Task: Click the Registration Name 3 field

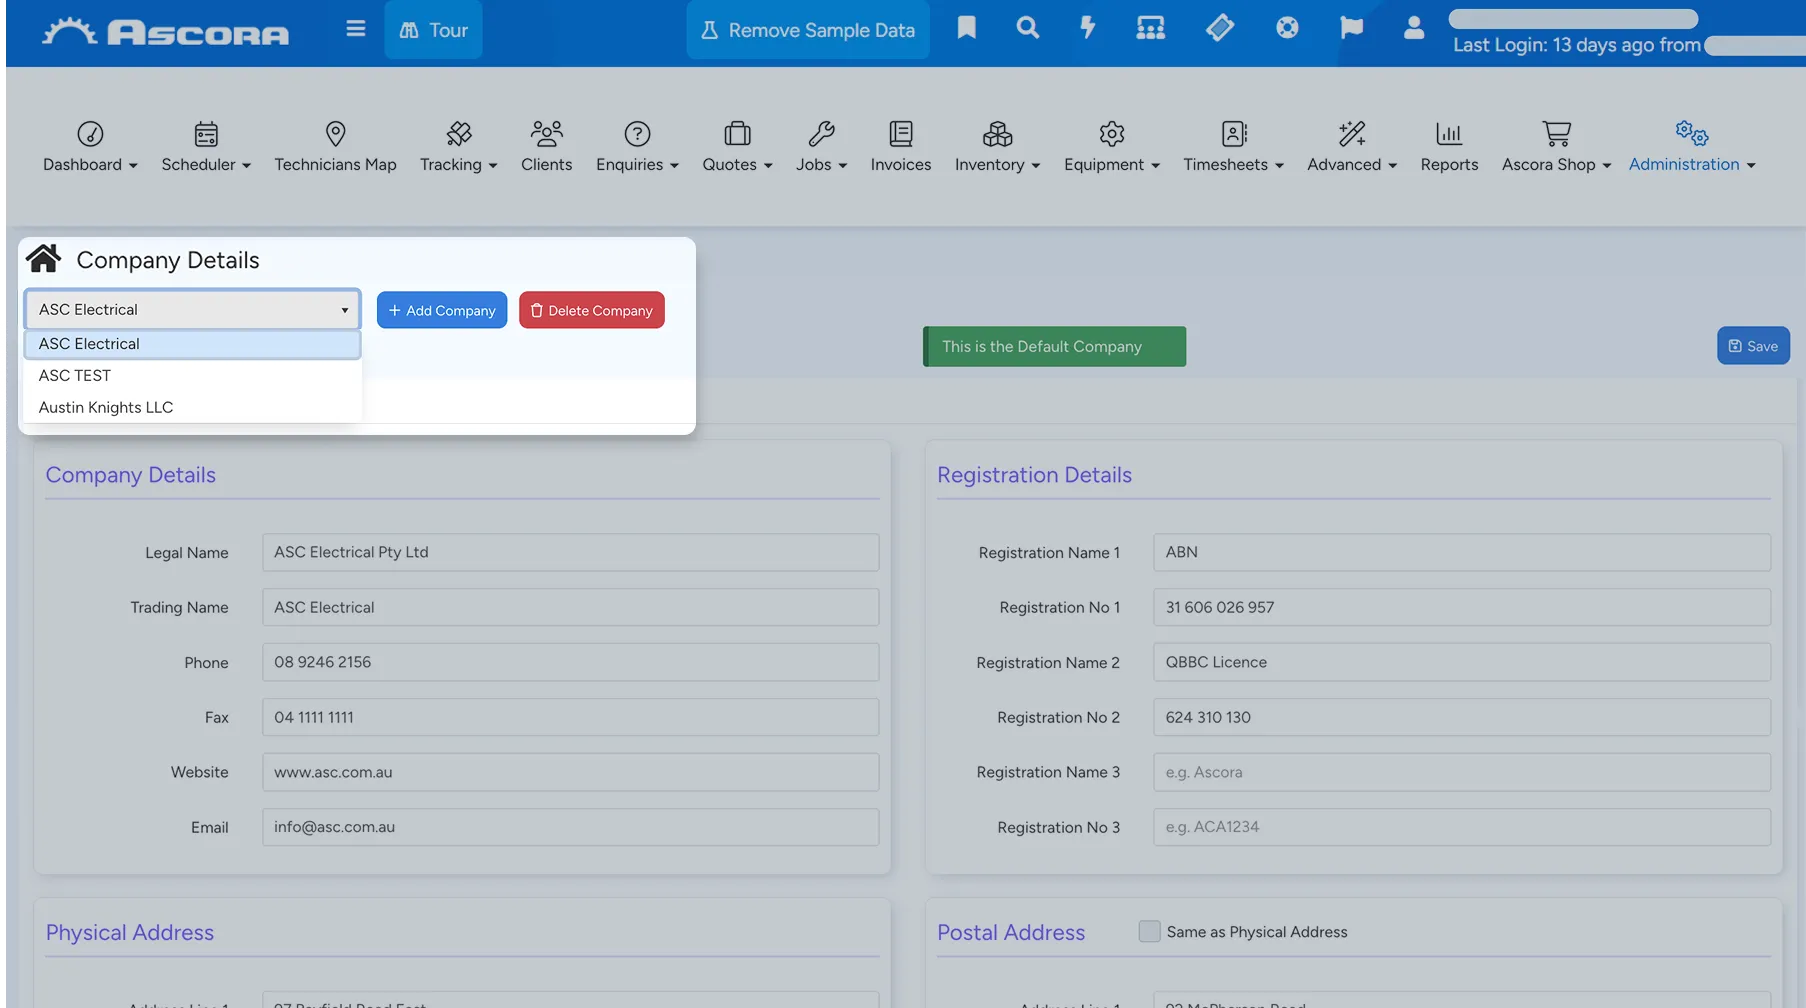Action: [x=1461, y=772]
